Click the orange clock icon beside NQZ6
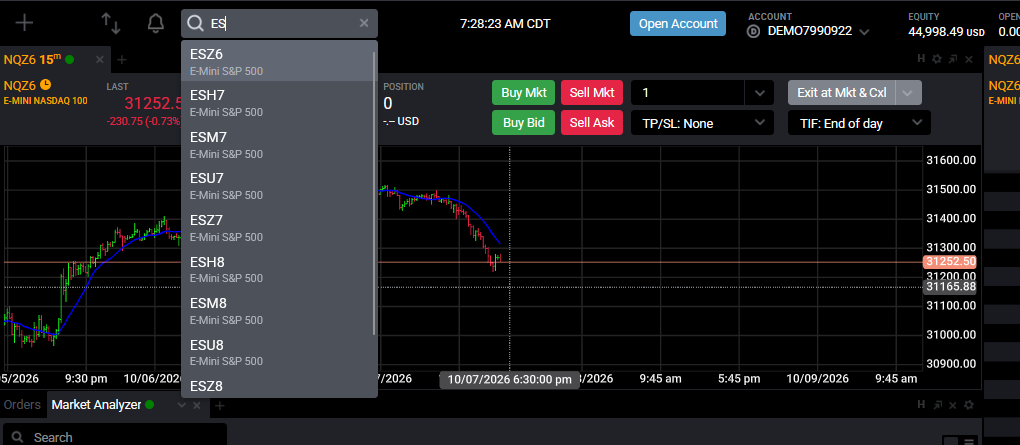Screen dimensions: 1020x445 click(46, 85)
